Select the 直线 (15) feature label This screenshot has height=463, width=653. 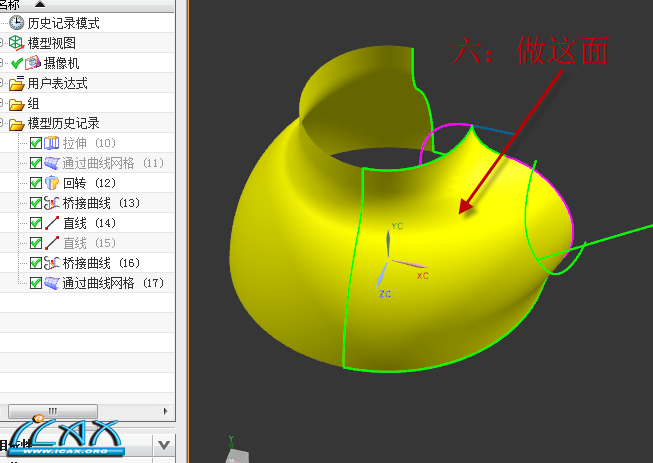[89, 243]
